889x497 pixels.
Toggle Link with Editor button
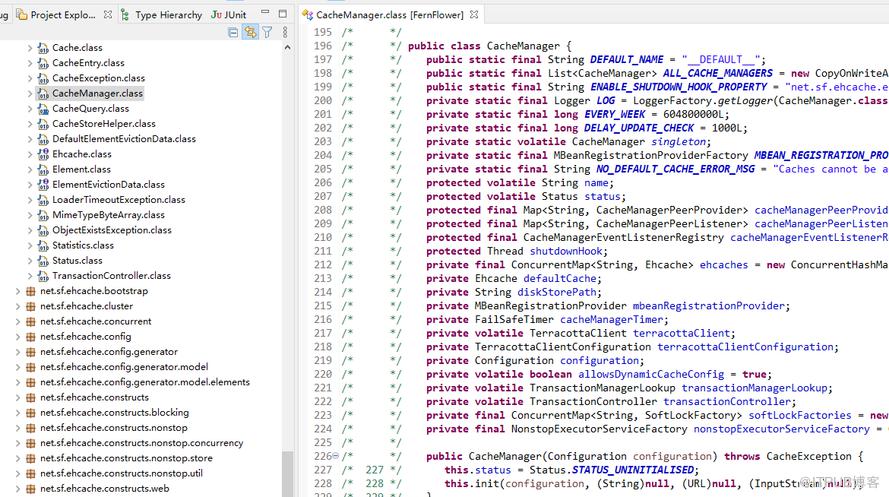250,32
